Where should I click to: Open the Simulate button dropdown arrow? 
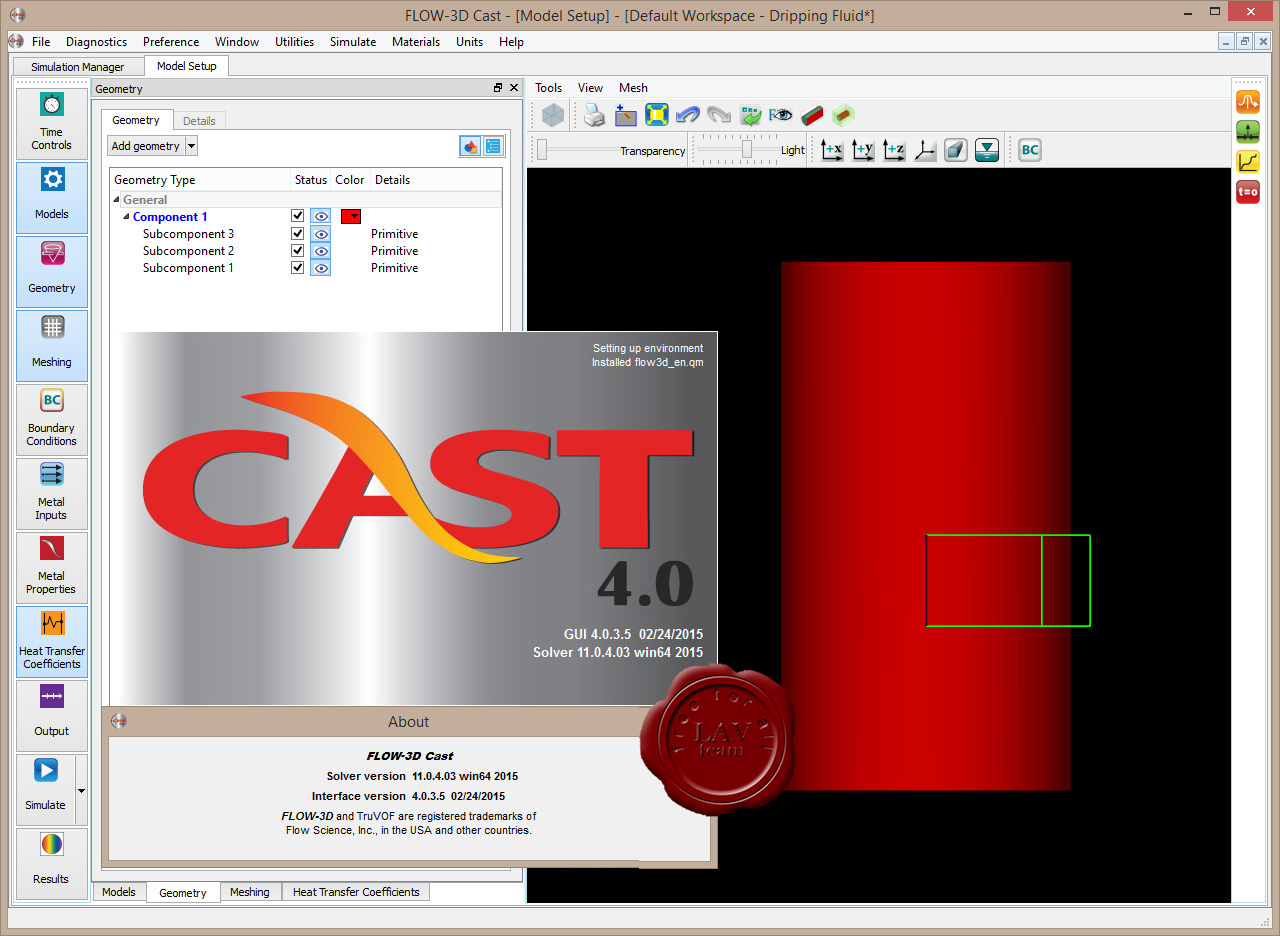[81, 790]
